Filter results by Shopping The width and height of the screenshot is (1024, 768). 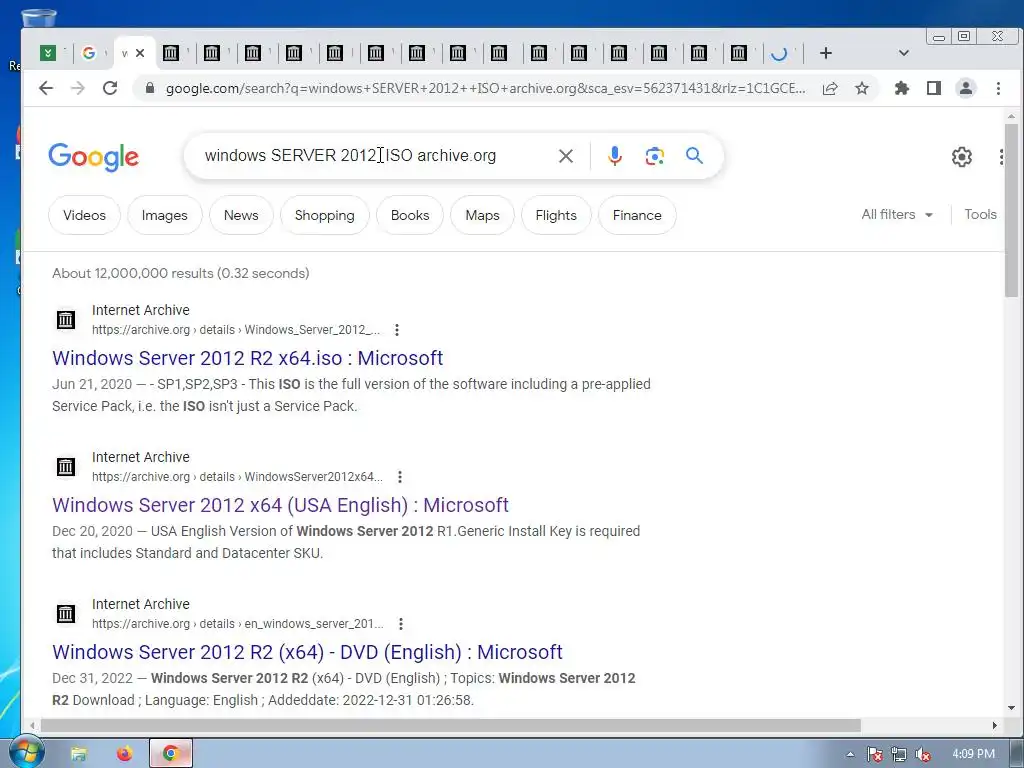(x=325, y=215)
